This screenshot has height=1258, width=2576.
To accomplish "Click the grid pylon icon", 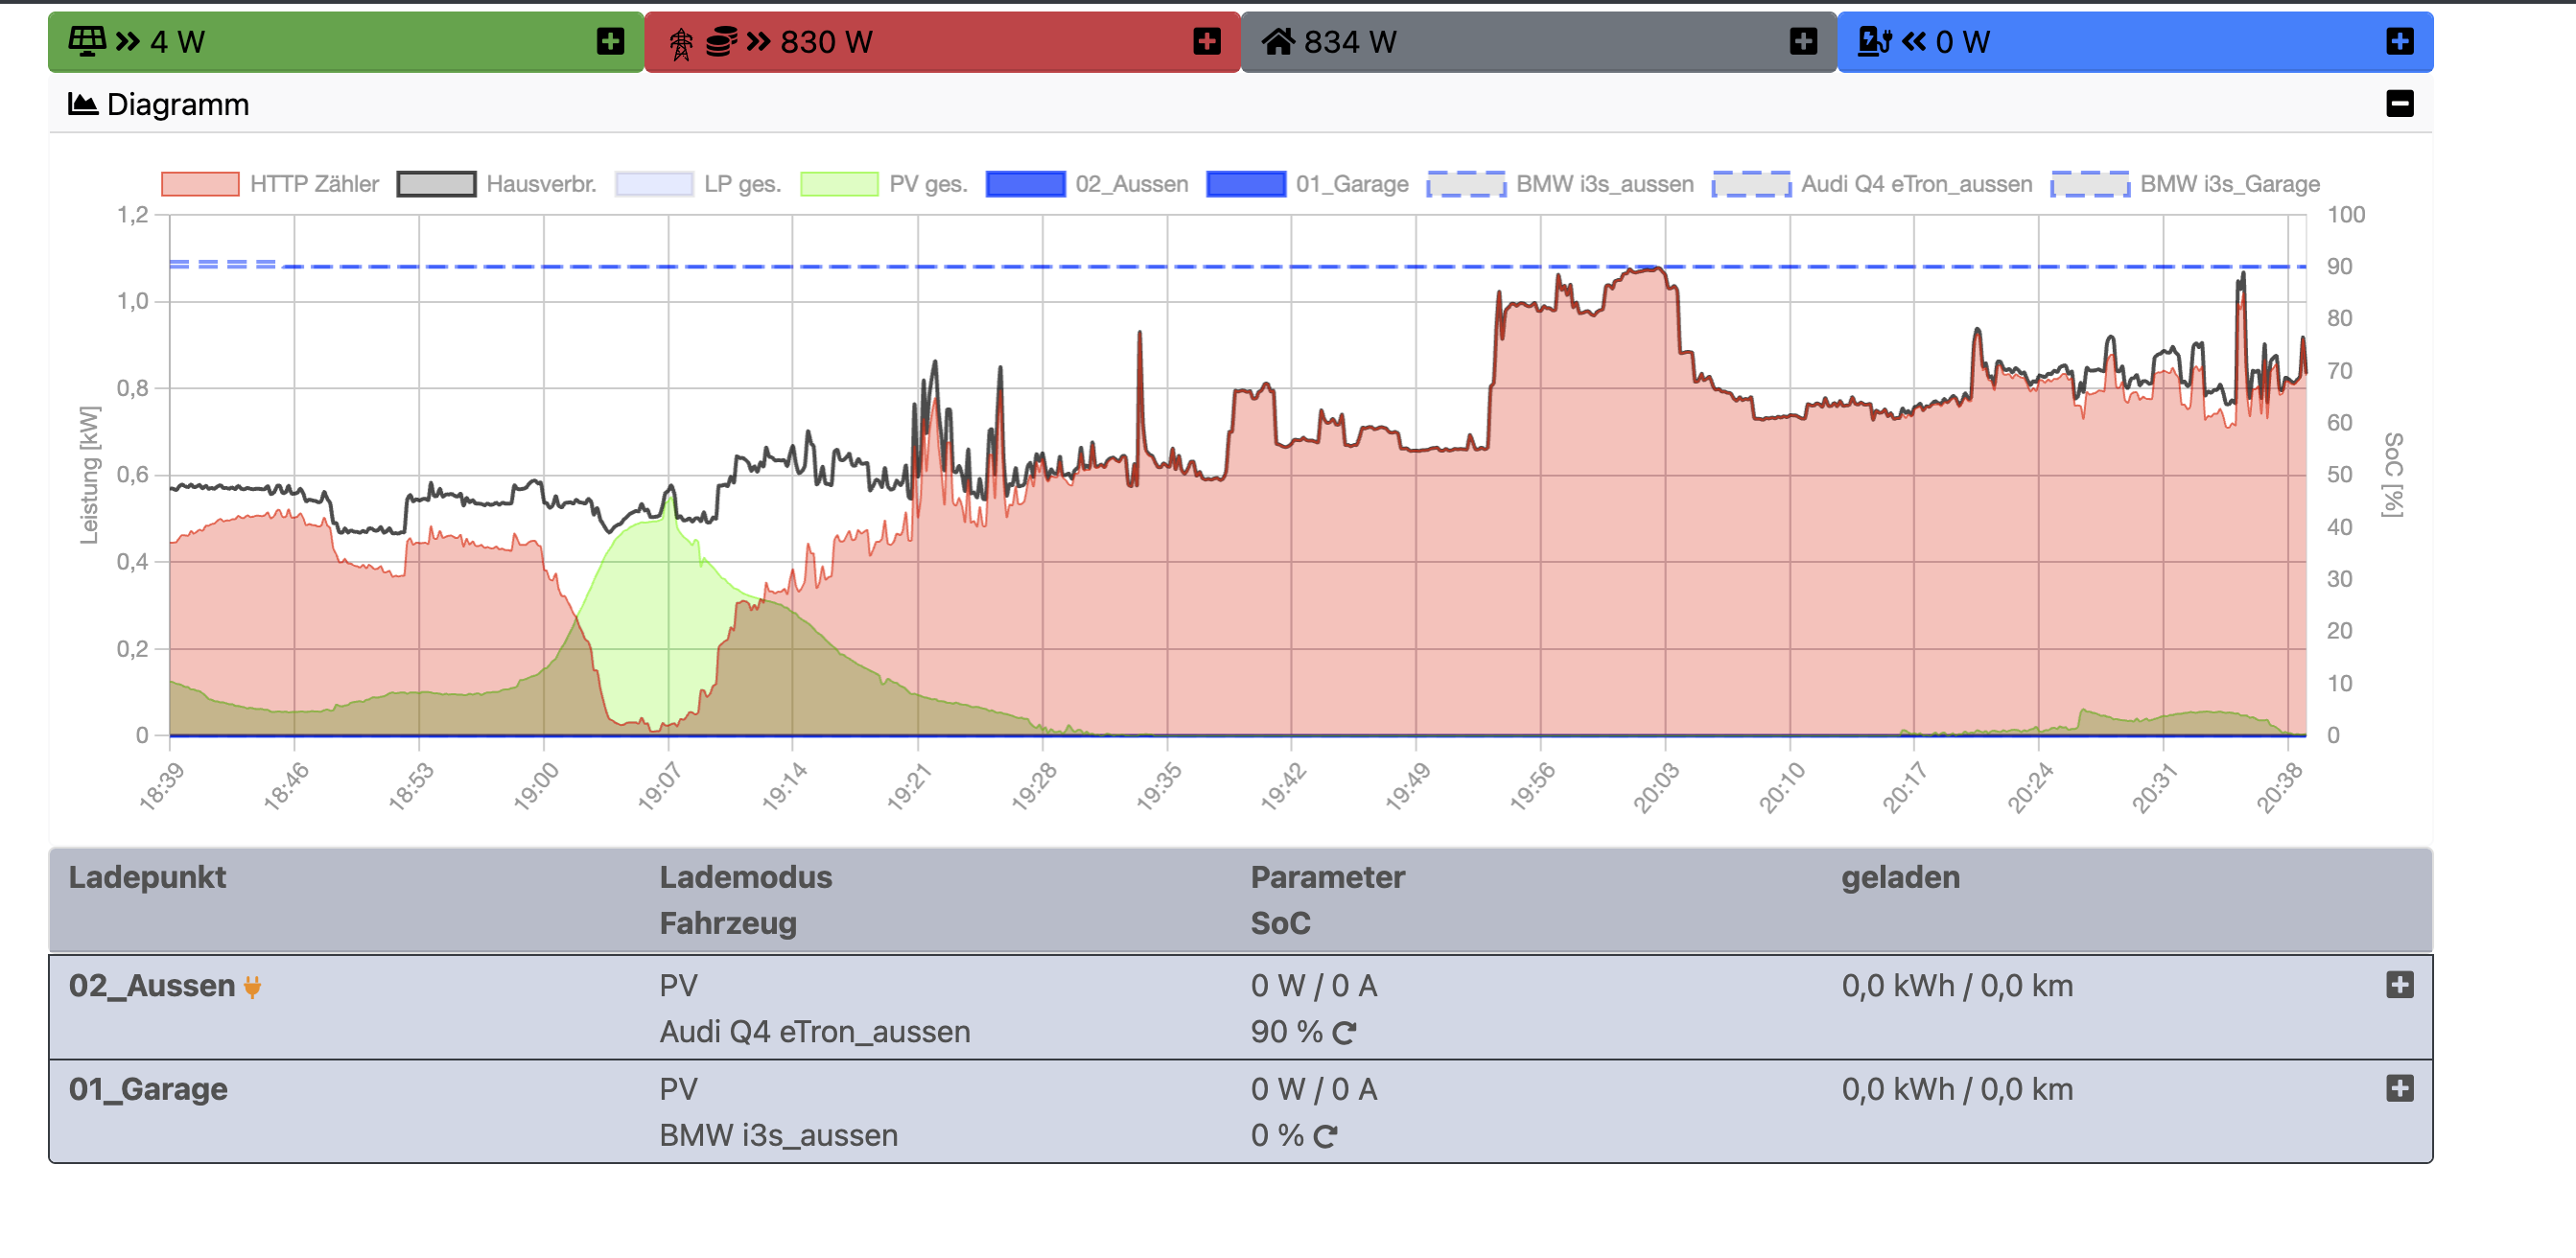I will coord(681,43).
